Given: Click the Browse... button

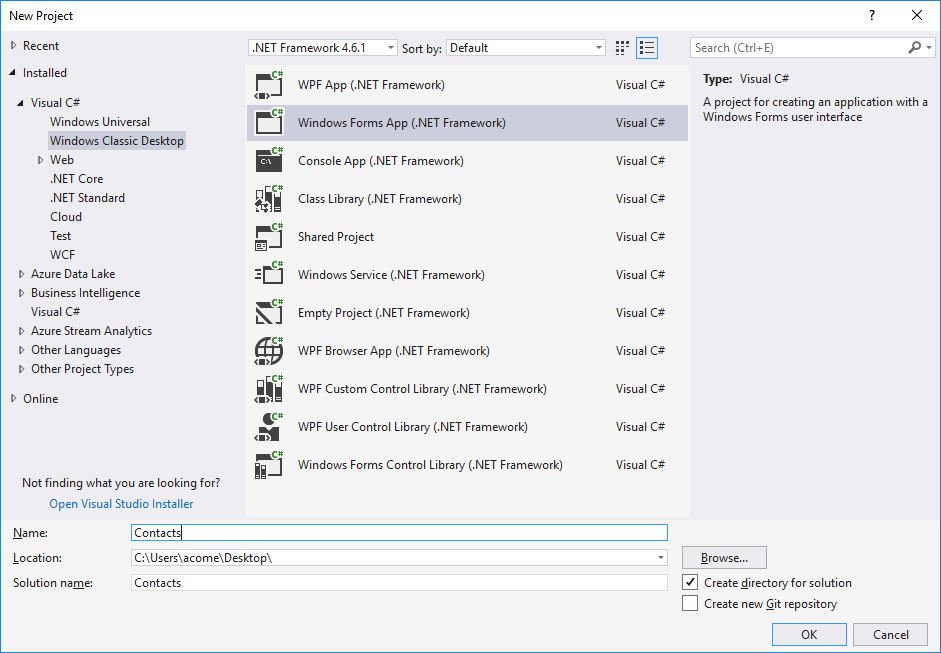Looking at the screenshot, I should point(724,558).
